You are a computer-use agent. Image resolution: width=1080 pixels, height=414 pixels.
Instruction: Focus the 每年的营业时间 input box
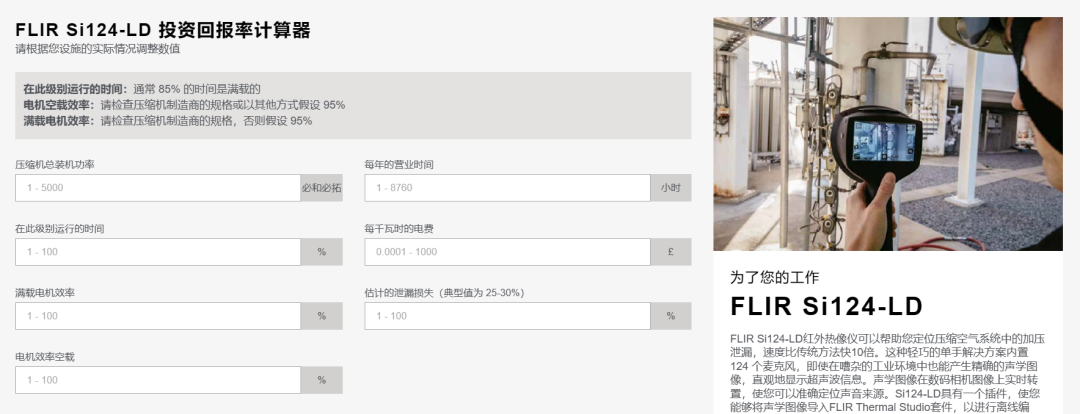coord(507,188)
